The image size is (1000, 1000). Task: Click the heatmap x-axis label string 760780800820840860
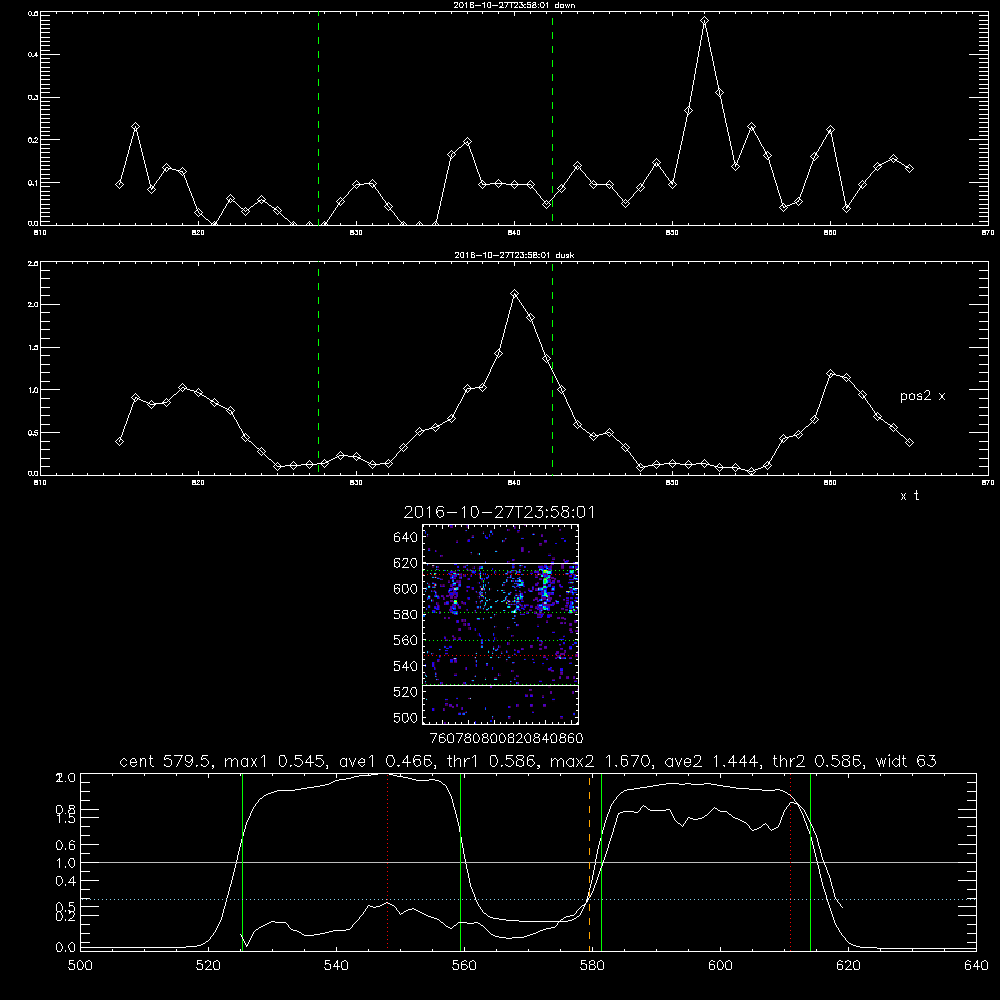tap(506, 738)
